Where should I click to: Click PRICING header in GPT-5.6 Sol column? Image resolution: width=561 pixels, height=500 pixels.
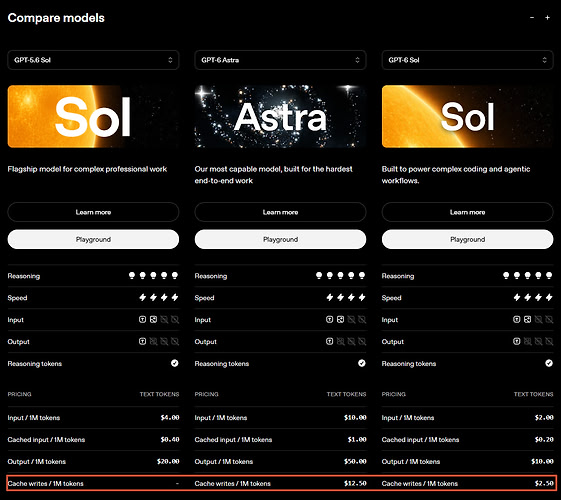pos(19,394)
